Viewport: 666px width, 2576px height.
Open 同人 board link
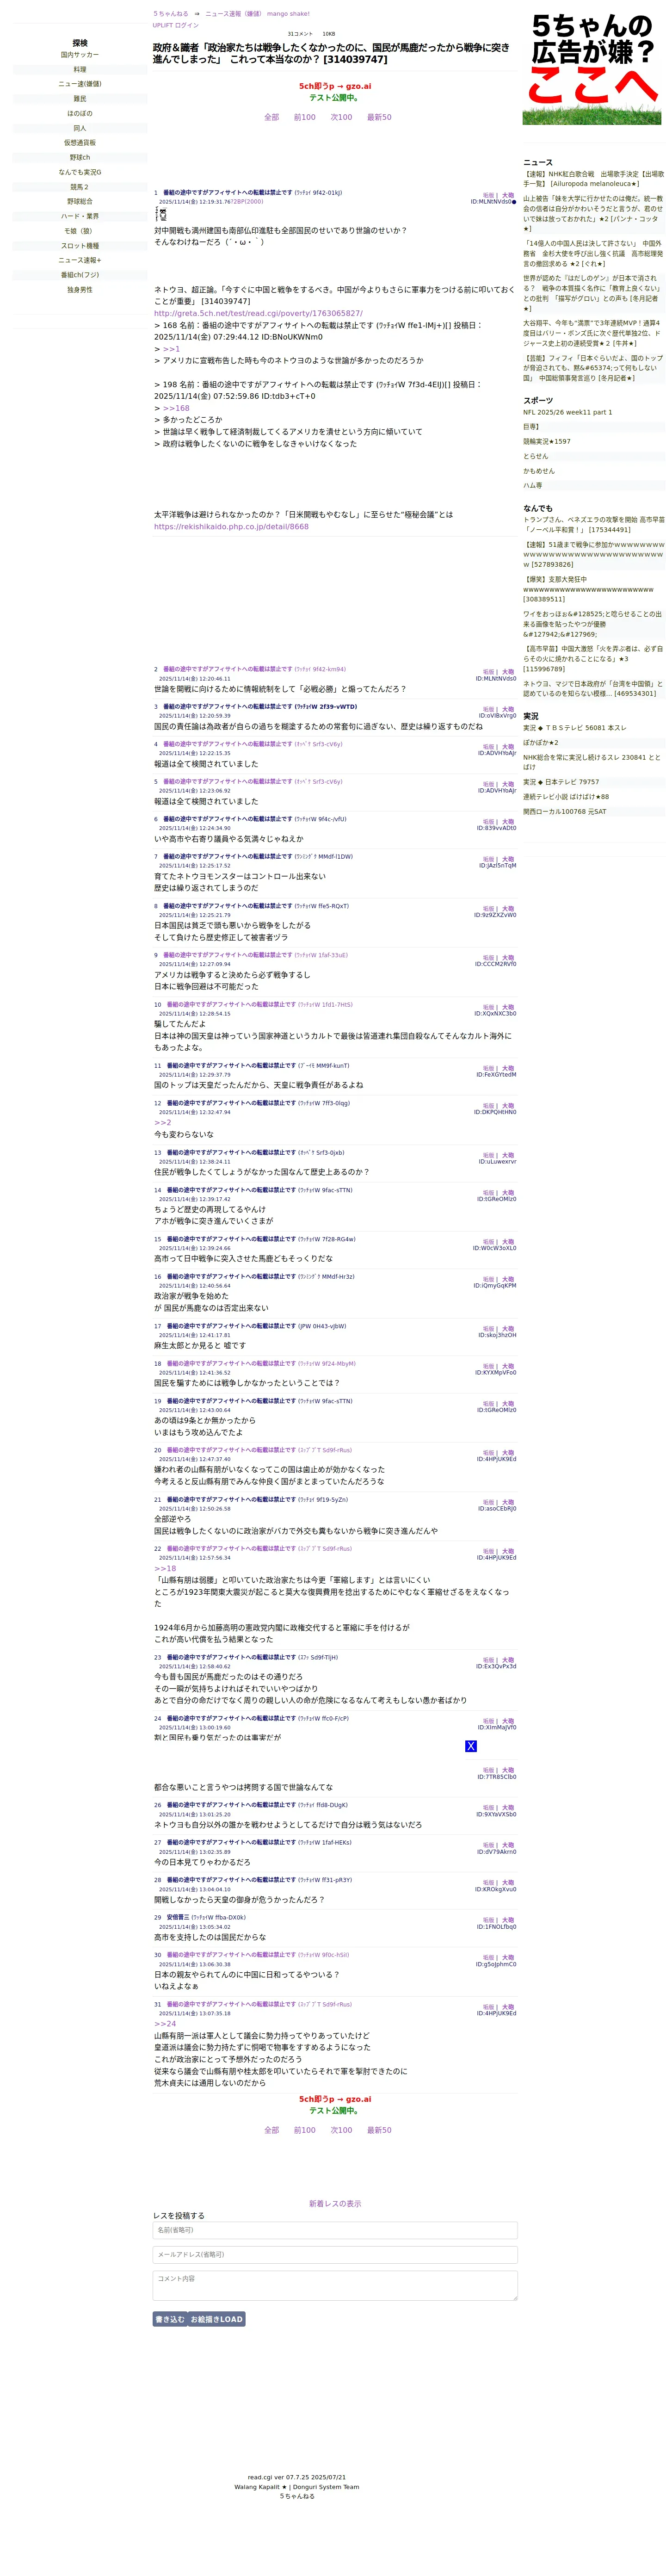[x=80, y=128]
